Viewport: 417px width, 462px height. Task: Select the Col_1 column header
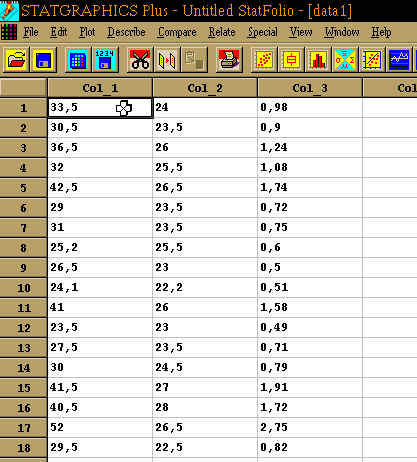point(100,88)
